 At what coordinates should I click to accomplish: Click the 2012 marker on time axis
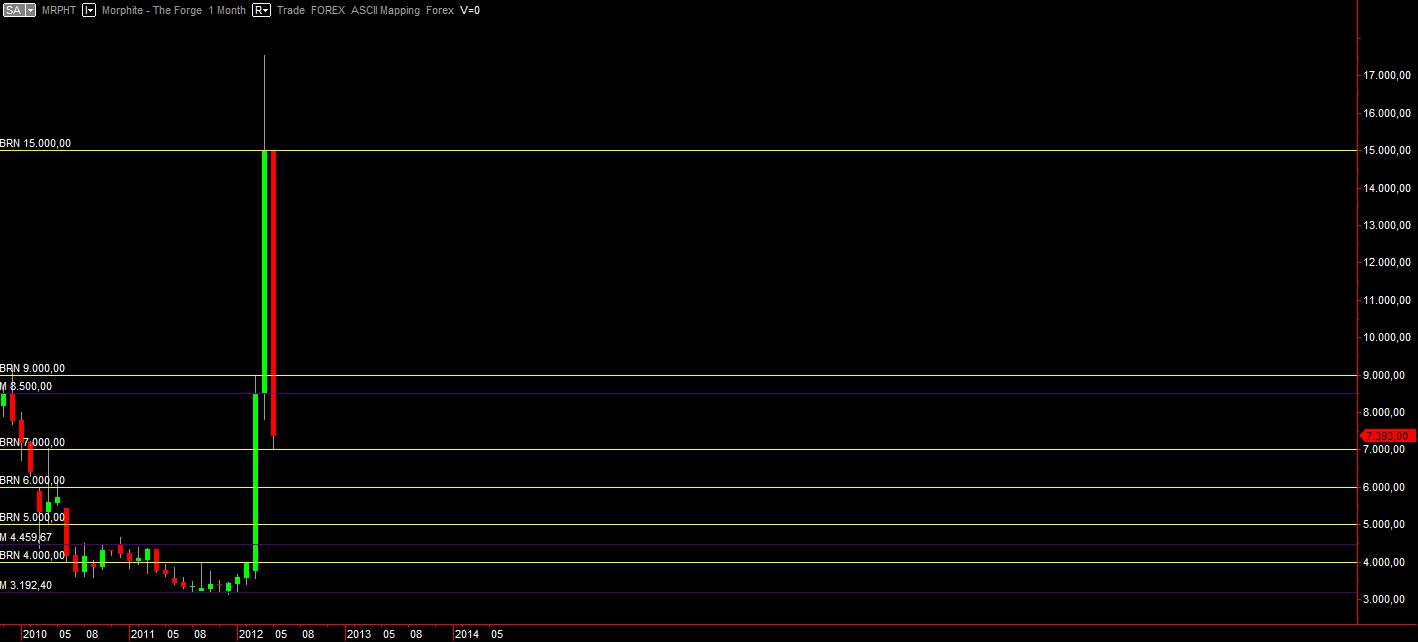click(250, 634)
